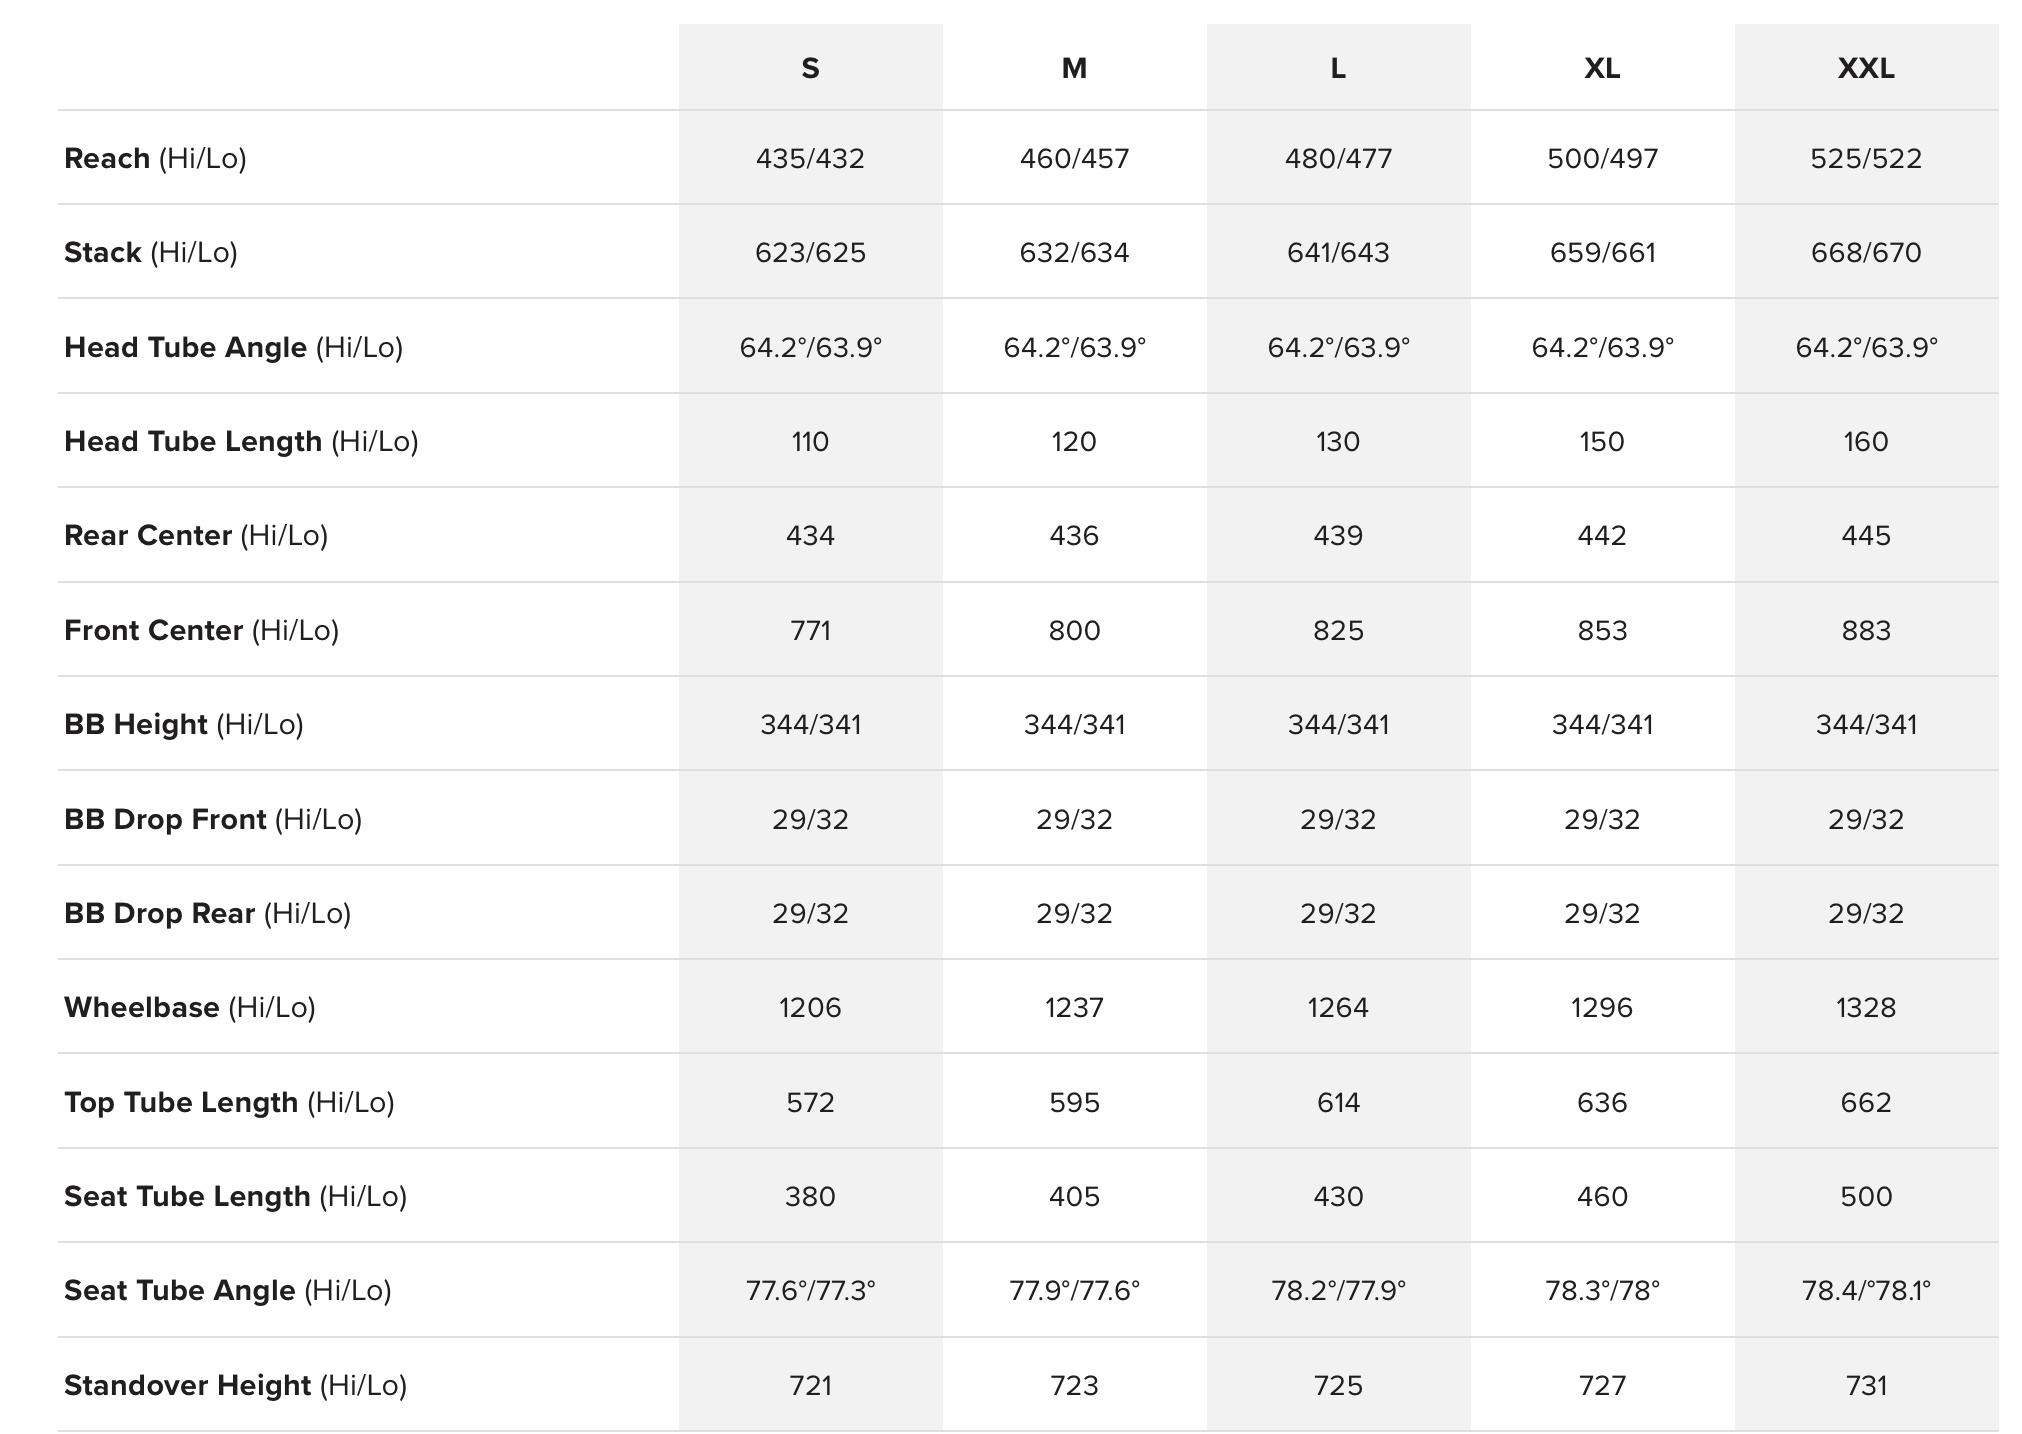Select the XL size column header
The image size is (2022, 1434).
(x=1602, y=68)
